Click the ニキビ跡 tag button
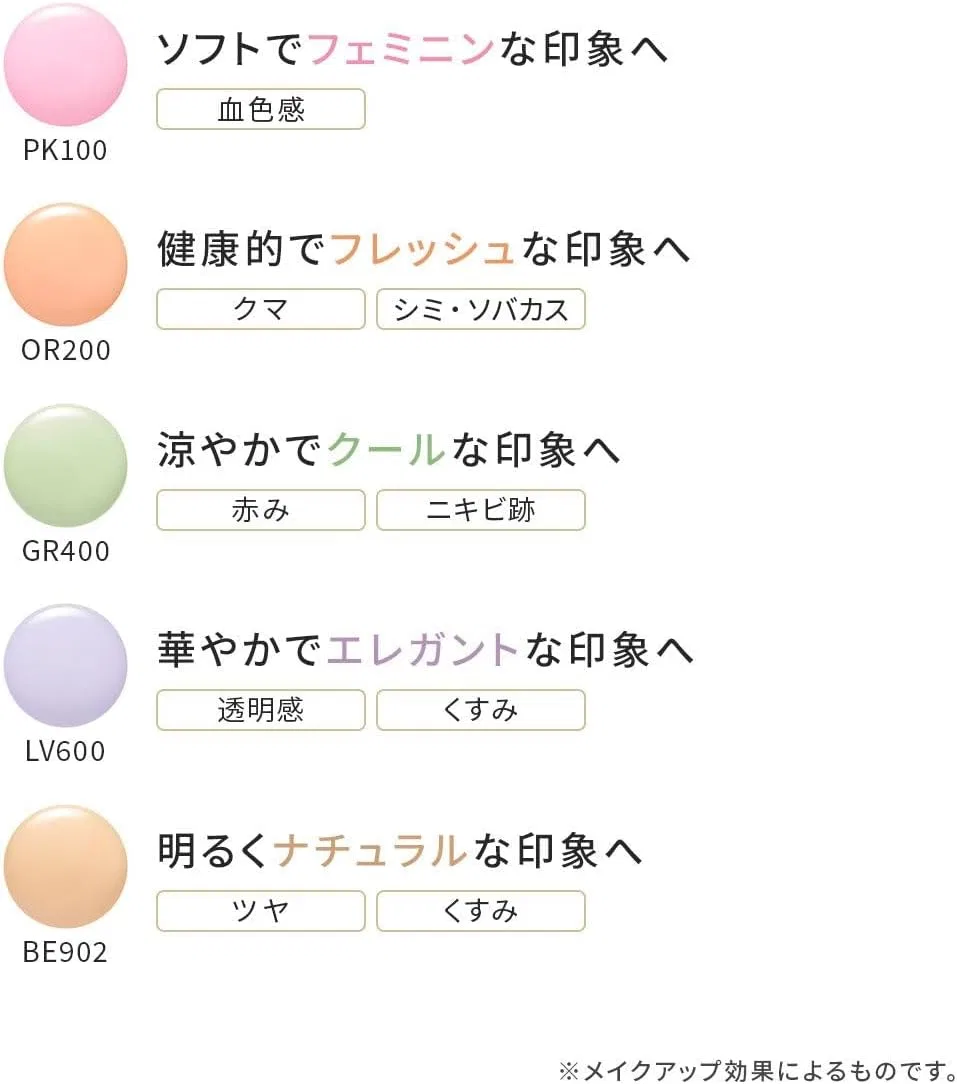The image size is (957, 1084). (481, 510)
